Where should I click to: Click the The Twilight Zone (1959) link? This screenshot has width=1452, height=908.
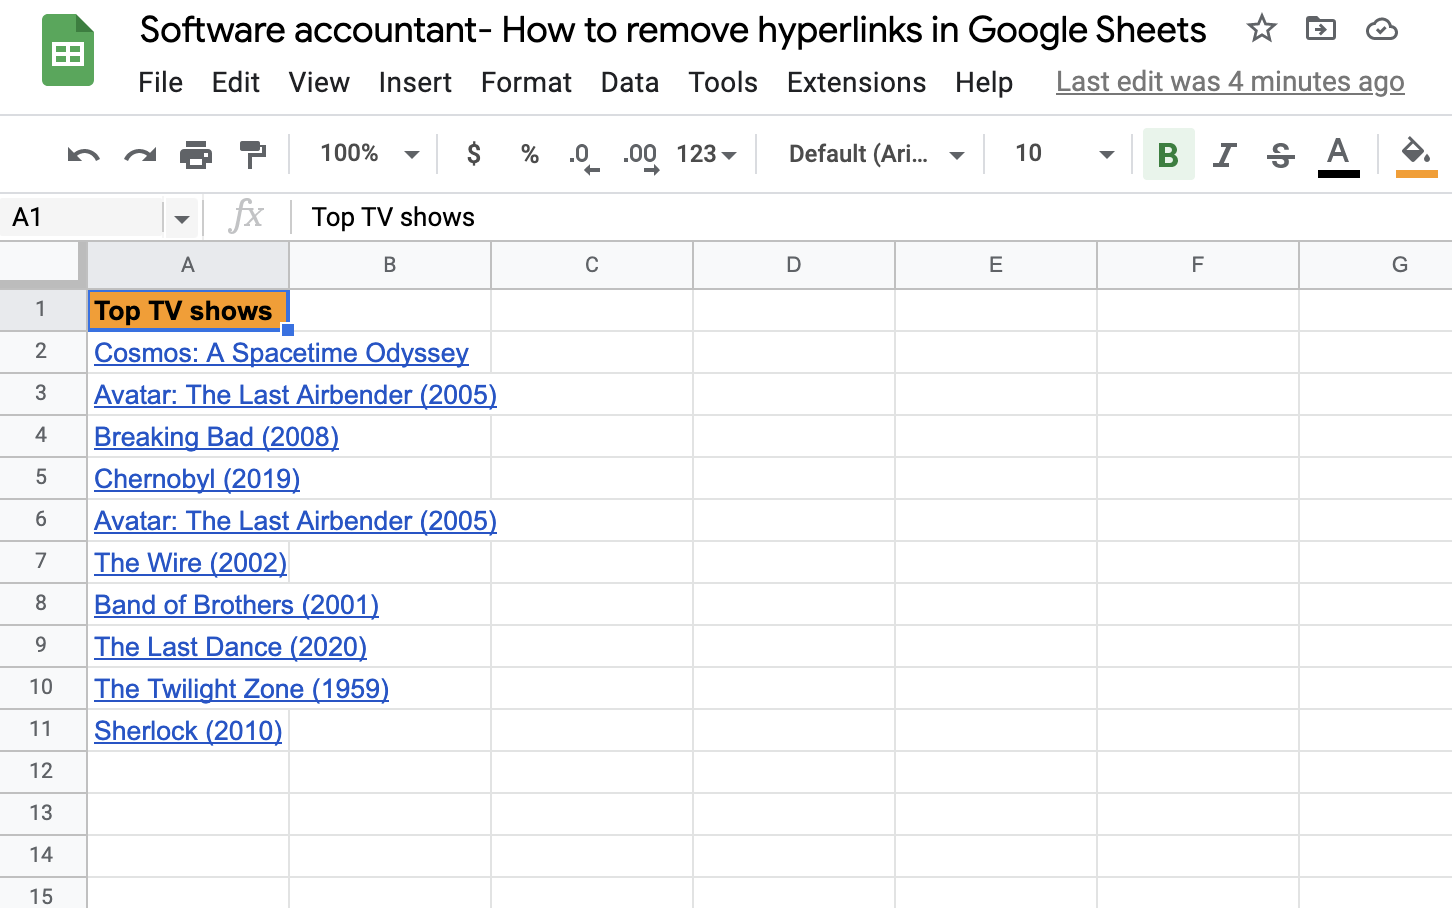[241, 689]
